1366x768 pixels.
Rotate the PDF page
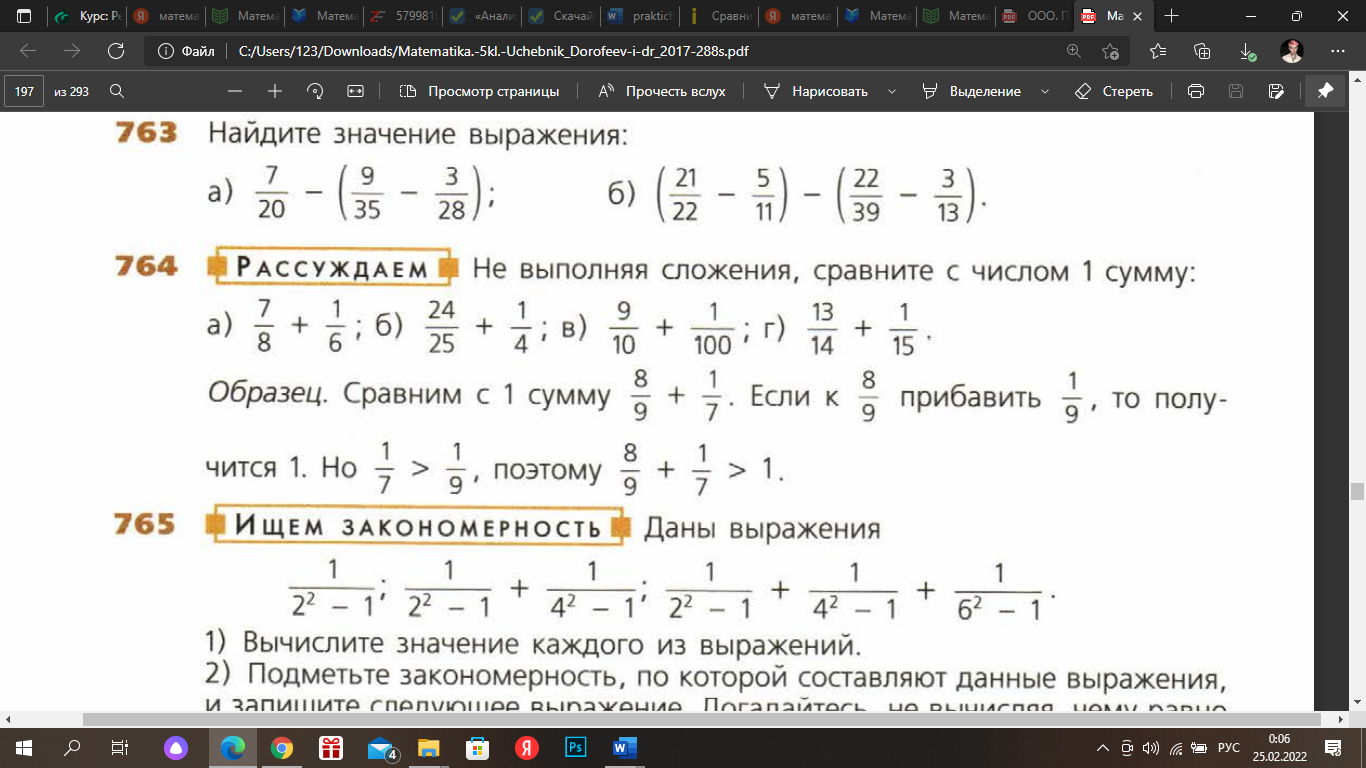(316, 91)
